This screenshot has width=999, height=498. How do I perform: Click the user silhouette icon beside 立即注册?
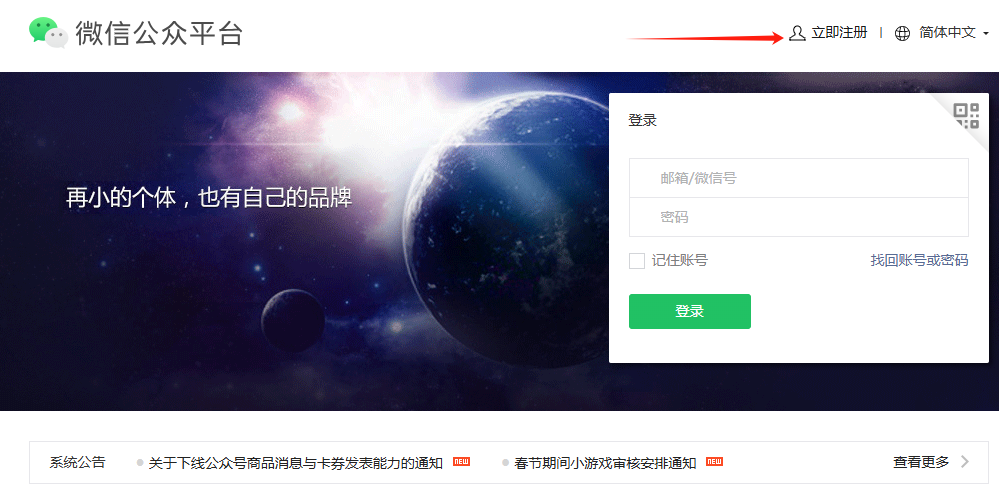(x=797, y=33)
